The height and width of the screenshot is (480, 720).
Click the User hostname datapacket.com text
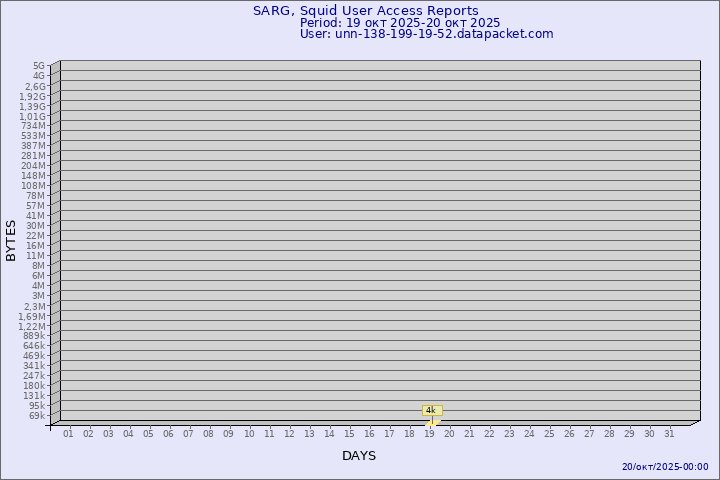[426, 34]
